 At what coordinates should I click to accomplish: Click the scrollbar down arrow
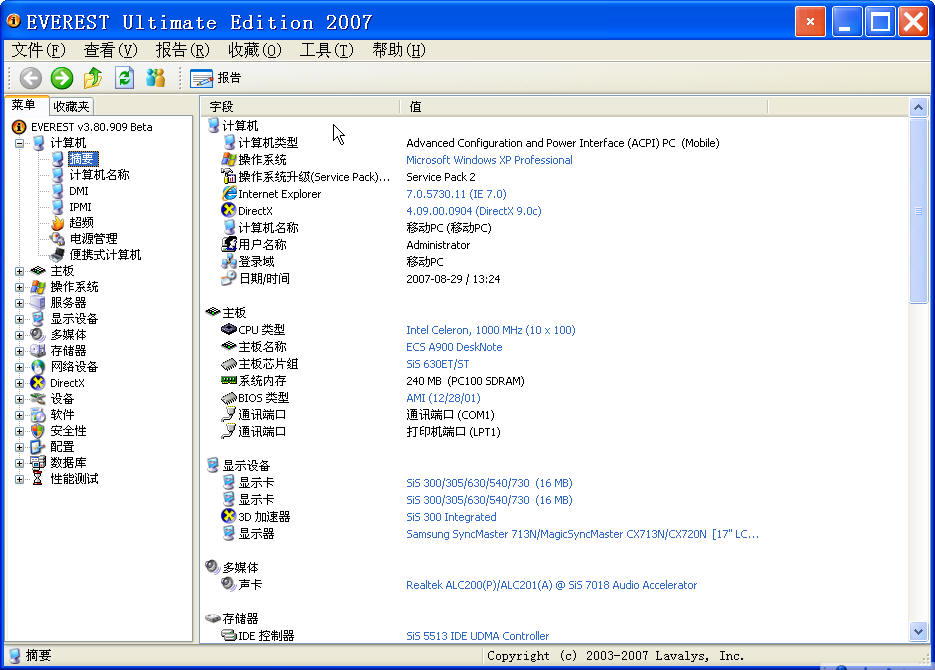click(918, 631)
